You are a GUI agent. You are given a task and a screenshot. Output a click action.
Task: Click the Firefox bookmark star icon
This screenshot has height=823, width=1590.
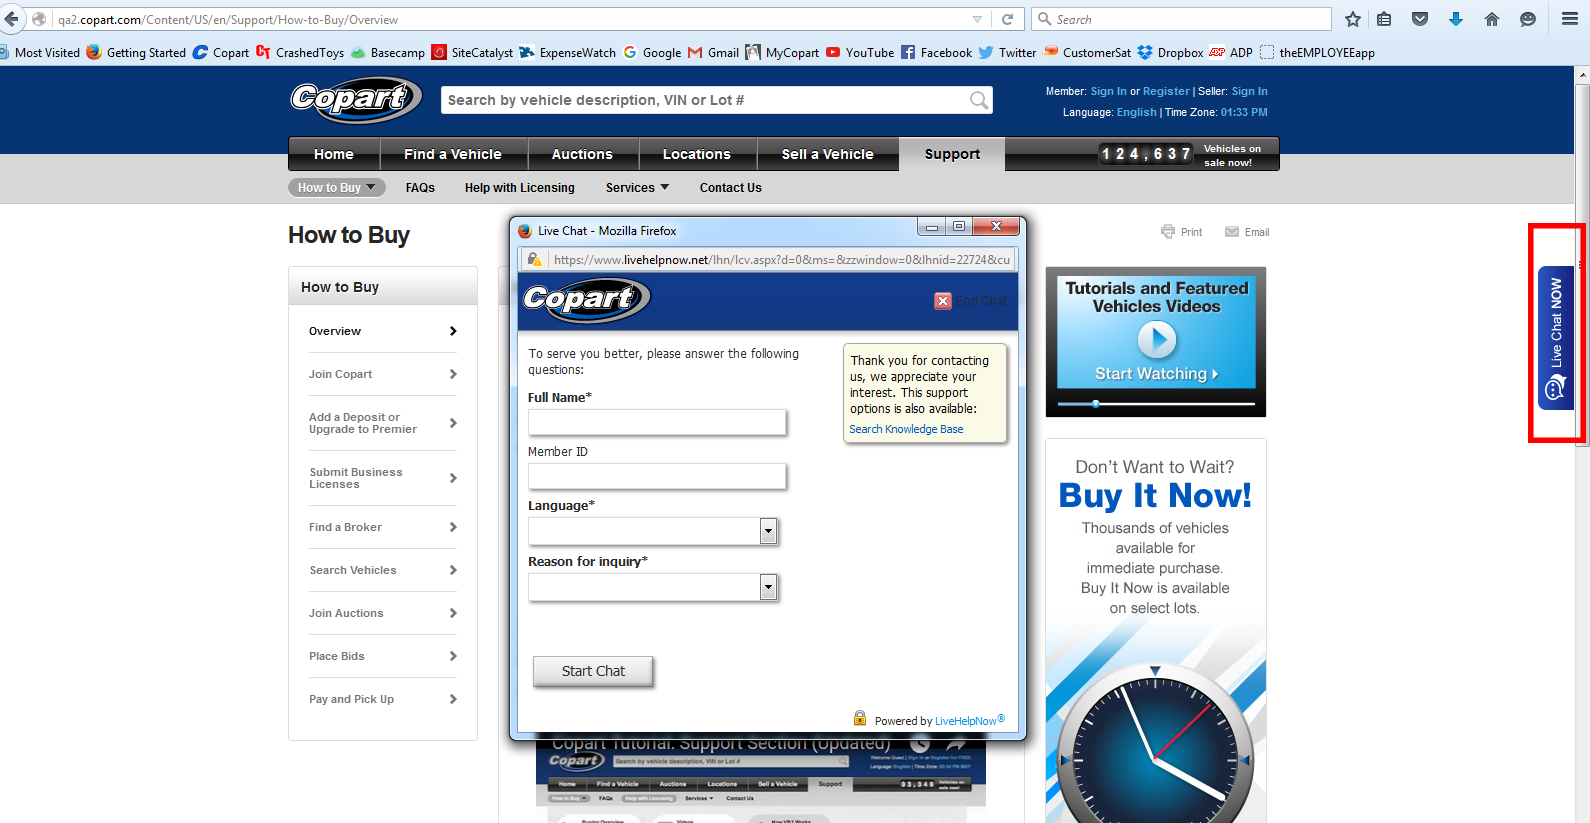(1353, 19)
